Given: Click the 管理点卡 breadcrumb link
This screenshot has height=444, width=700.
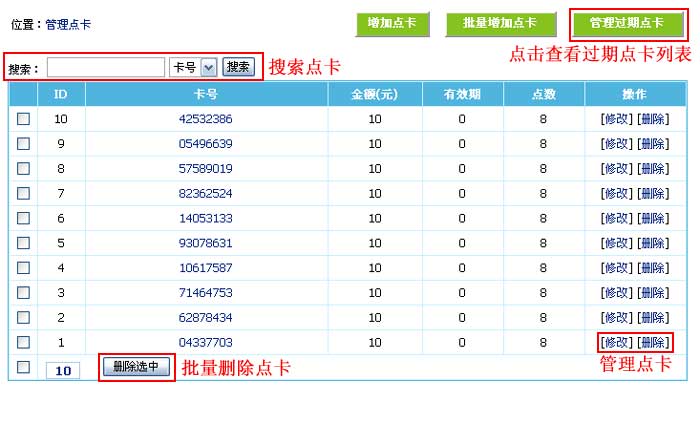Looking at the screenshot, I should 66,23.
